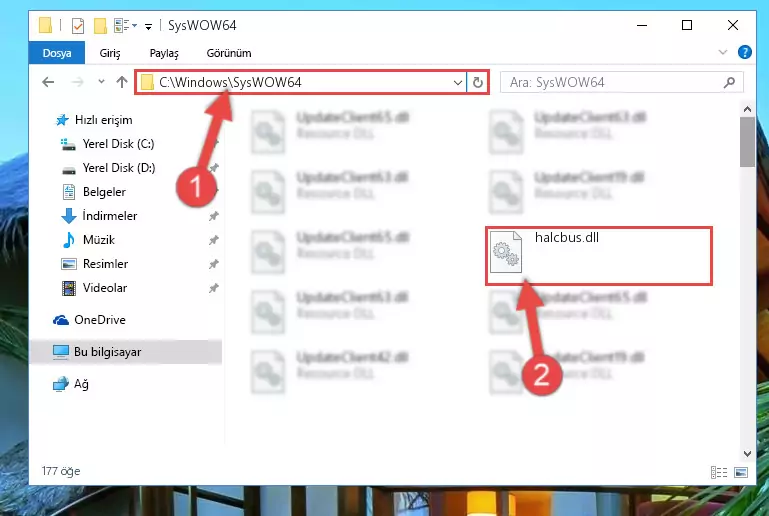Open the Dosya file menu
The height and width of the screenshot is (516, 769).
57,53
